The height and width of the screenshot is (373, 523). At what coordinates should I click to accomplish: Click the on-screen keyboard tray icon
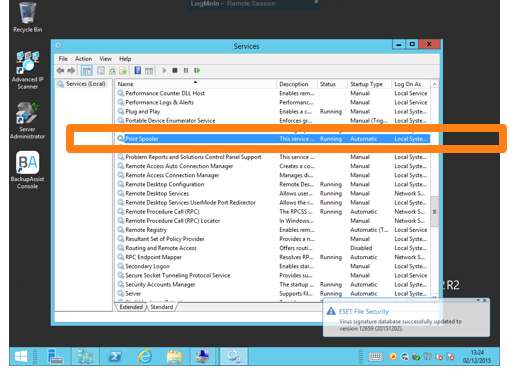point(375,357)
